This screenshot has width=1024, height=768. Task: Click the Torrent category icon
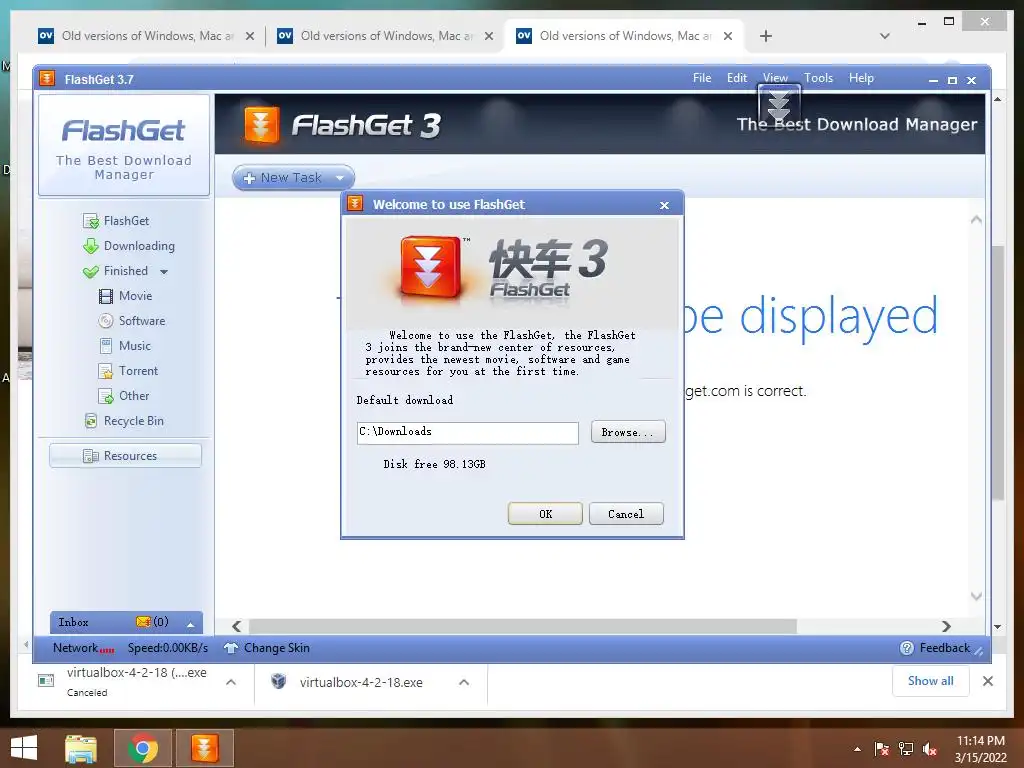coord(106,371)
